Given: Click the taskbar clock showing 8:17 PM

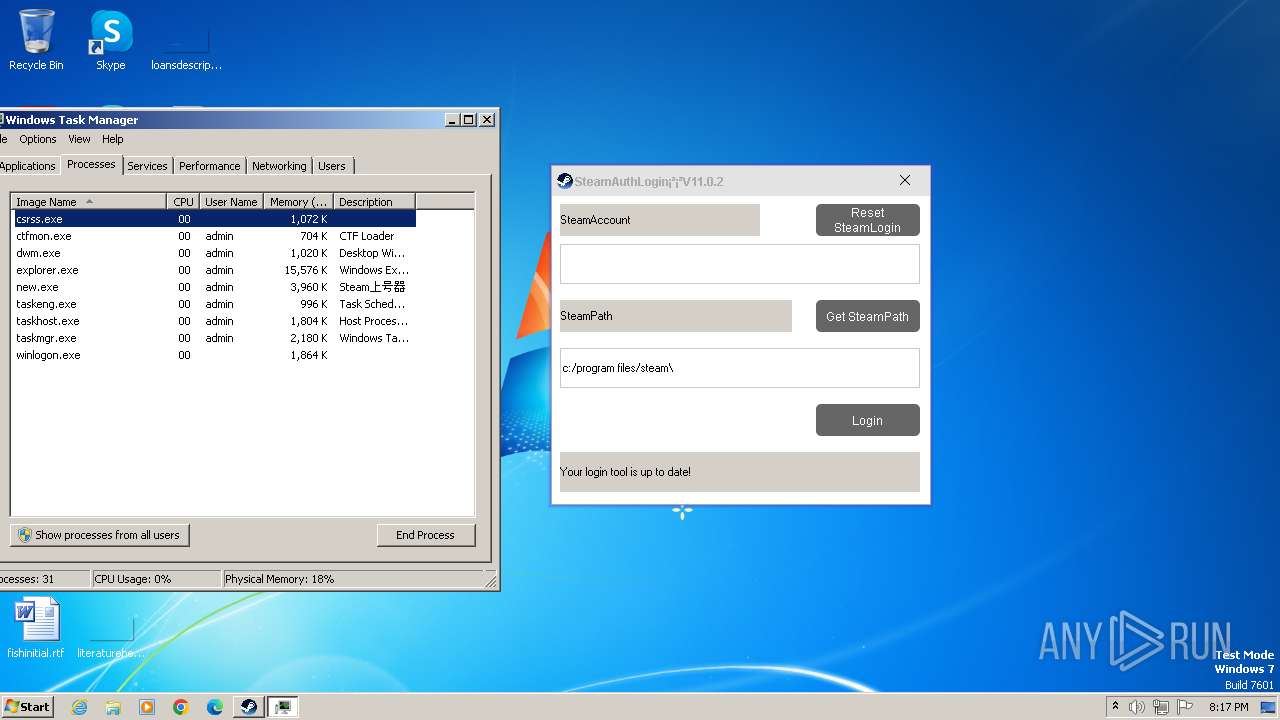Looking at the screenshot, I should (x=1228, y=707).
